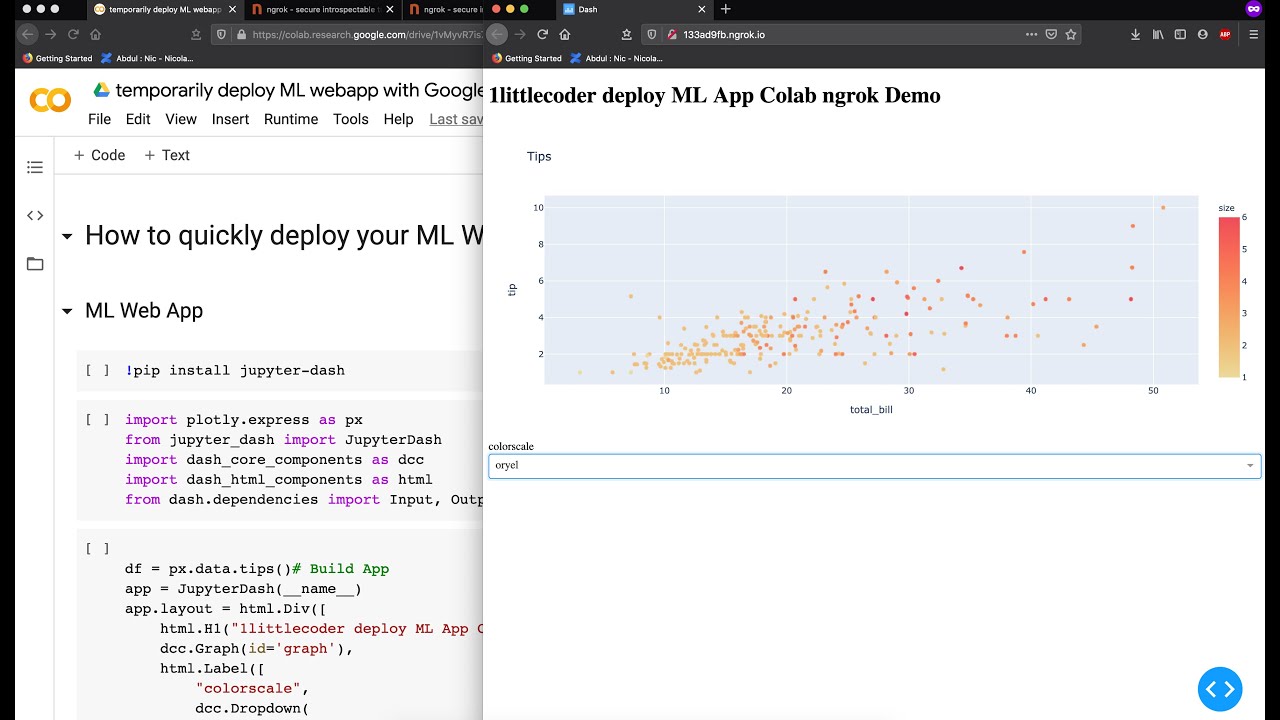The height and width of the screenshot is (720, 1280).
Task: Click the blue code toggle button in Dash window
Action: (1220, 689)
